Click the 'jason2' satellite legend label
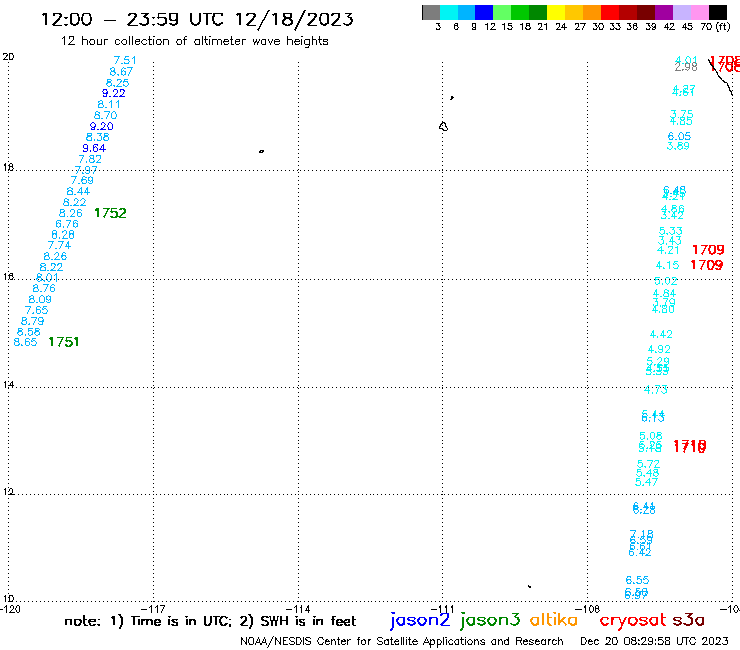Image resolution: width=740 pixels, height=650 pixels. click(420, 620)
